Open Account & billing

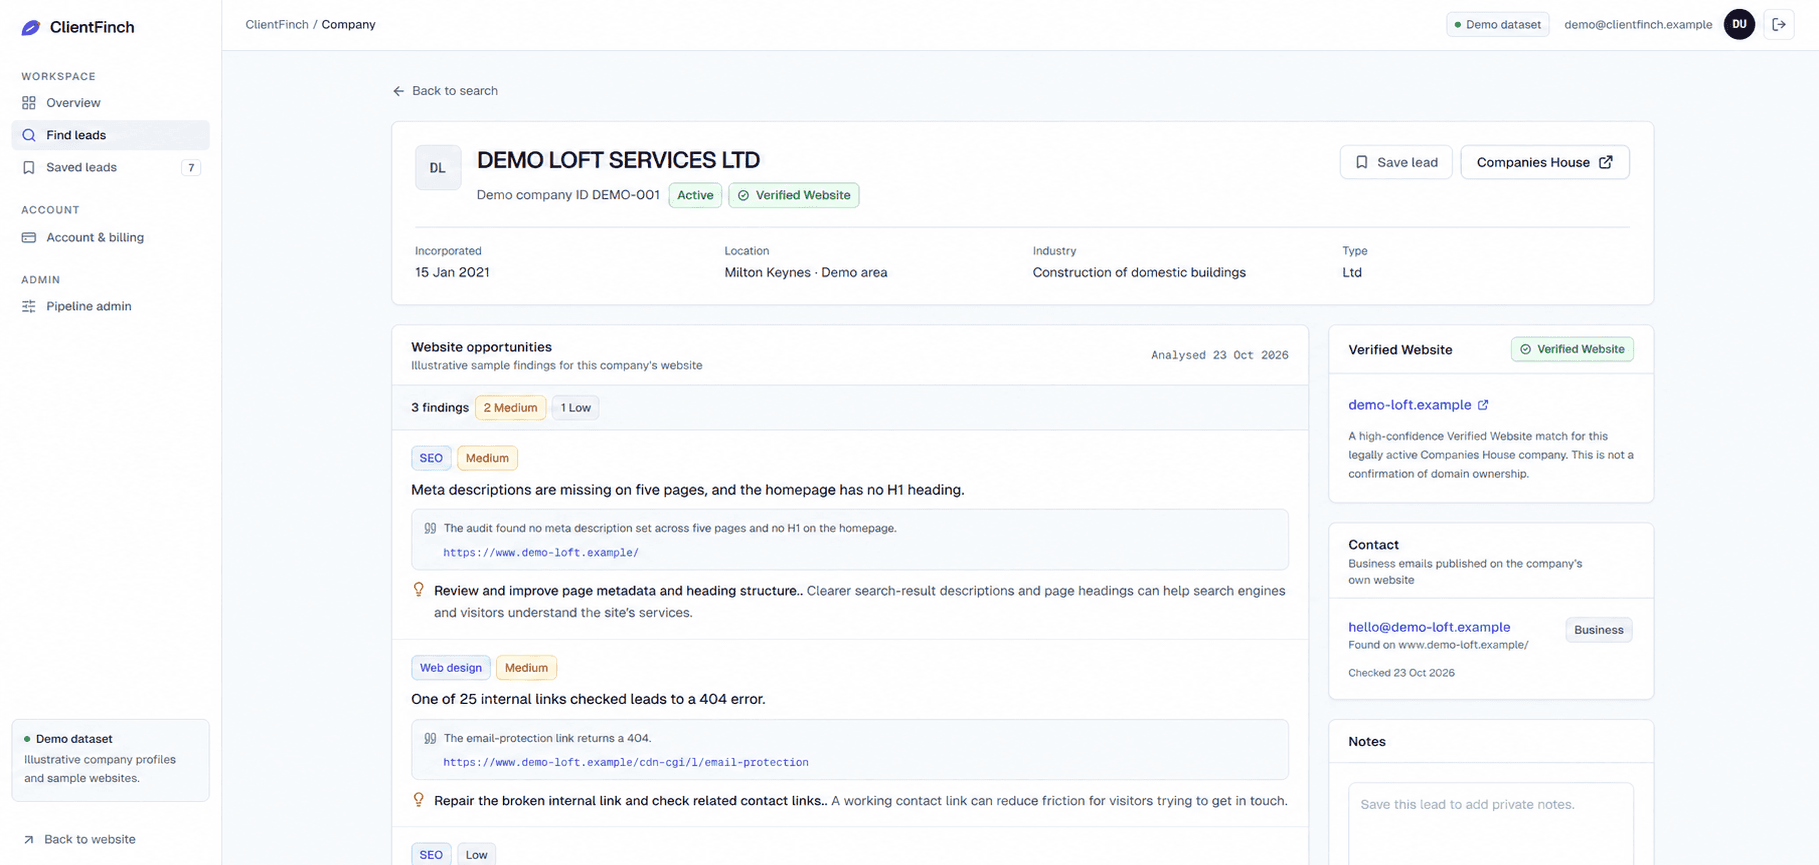tap(110, 237)
